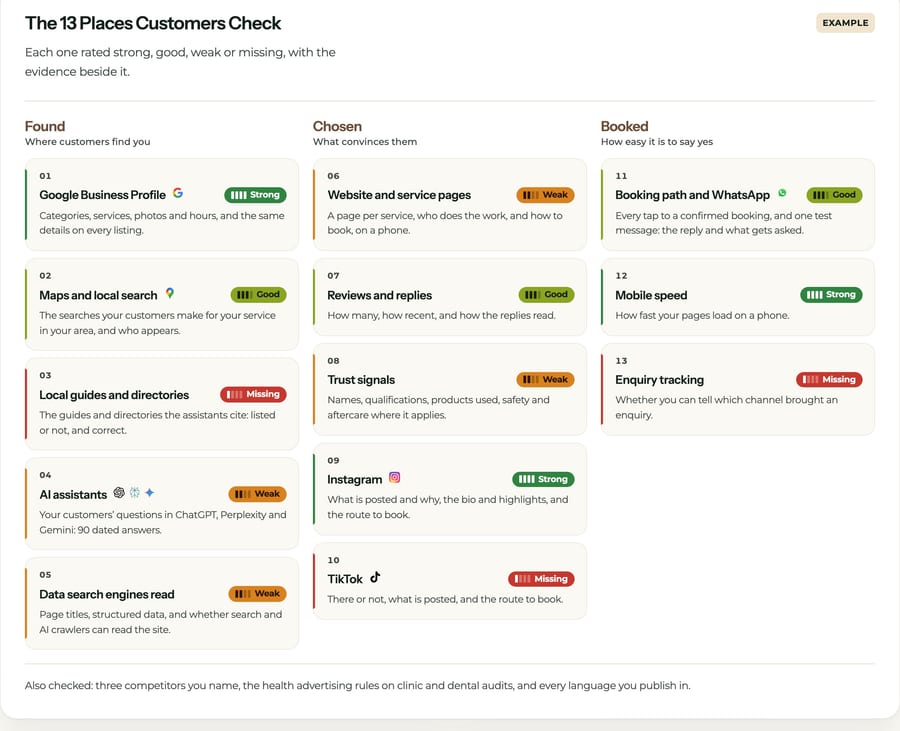The image size is (900, 731).
Task: Open the Website and service pages title
Action: click(399, 195)
